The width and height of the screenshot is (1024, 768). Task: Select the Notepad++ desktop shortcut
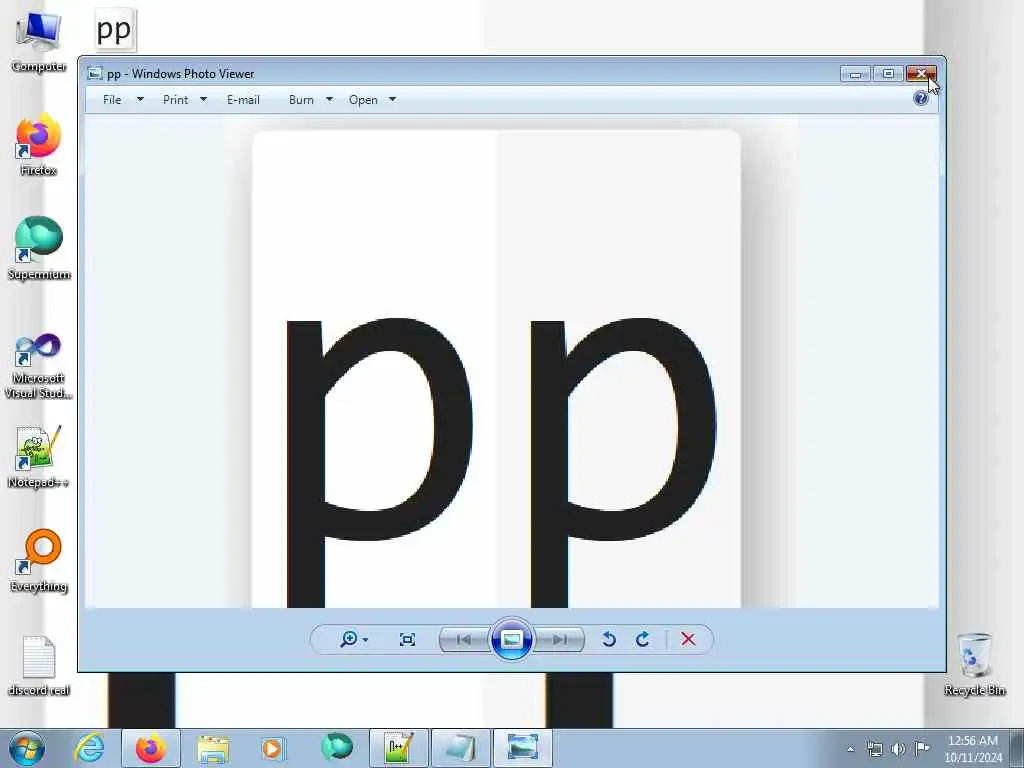(x=39, y=456)
